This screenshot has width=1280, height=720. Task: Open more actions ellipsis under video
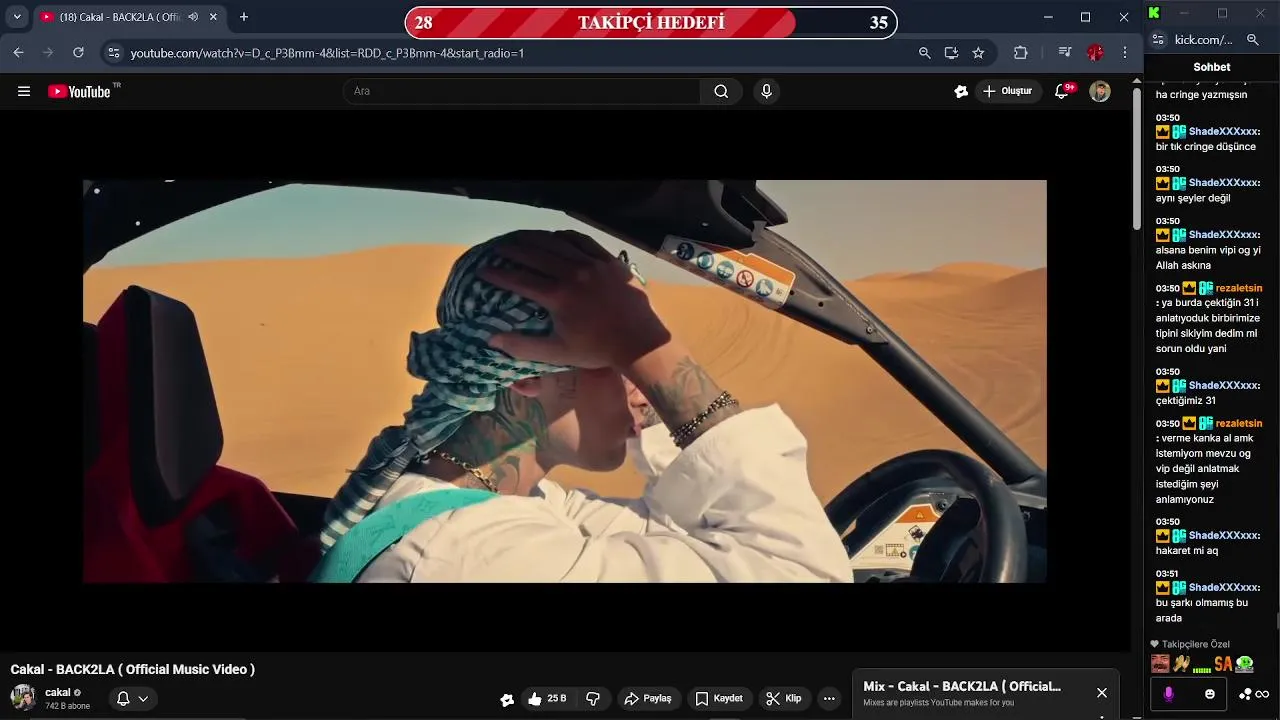coord(829,699)
